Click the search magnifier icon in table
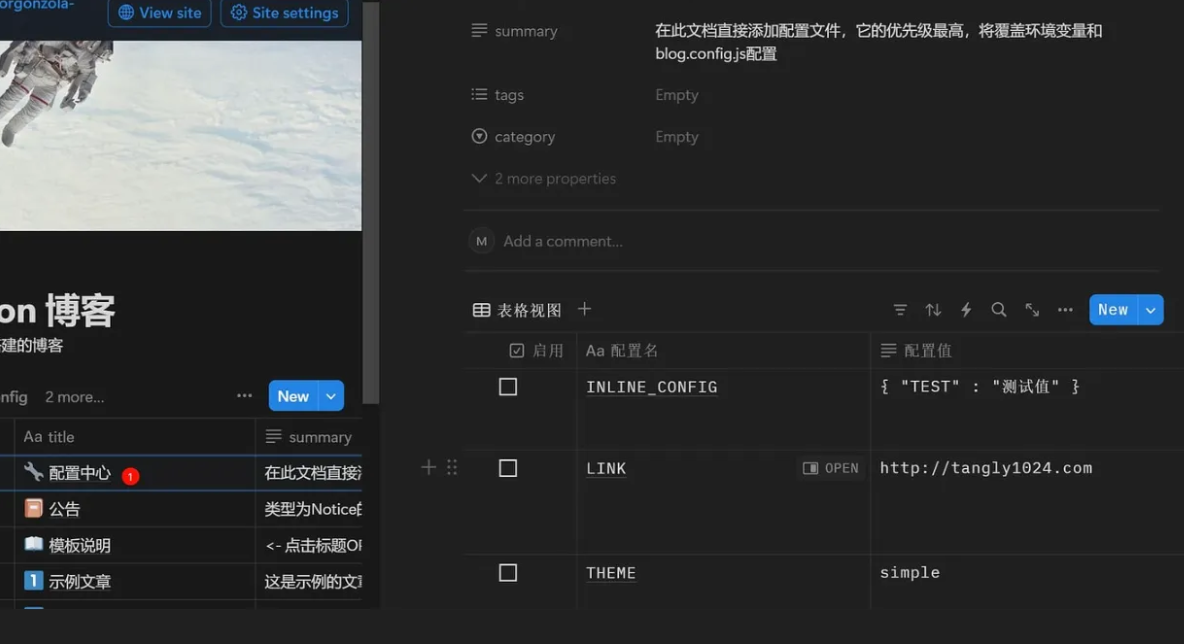The image size is (1184, 644). (999, 310)
